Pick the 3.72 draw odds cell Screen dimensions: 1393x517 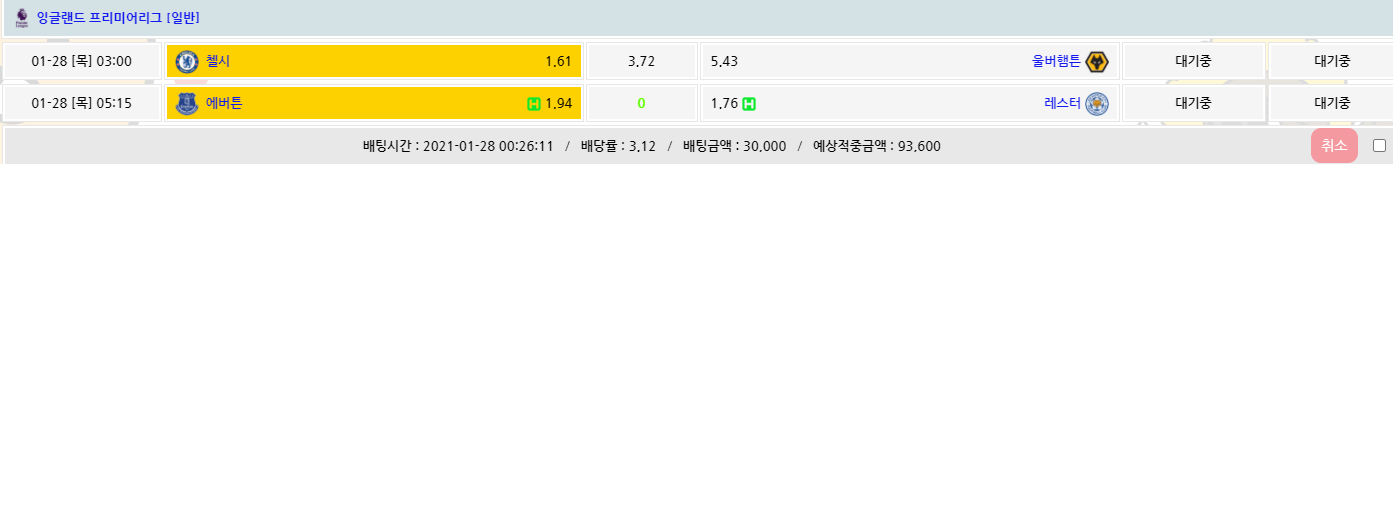[x=641, y=62]
